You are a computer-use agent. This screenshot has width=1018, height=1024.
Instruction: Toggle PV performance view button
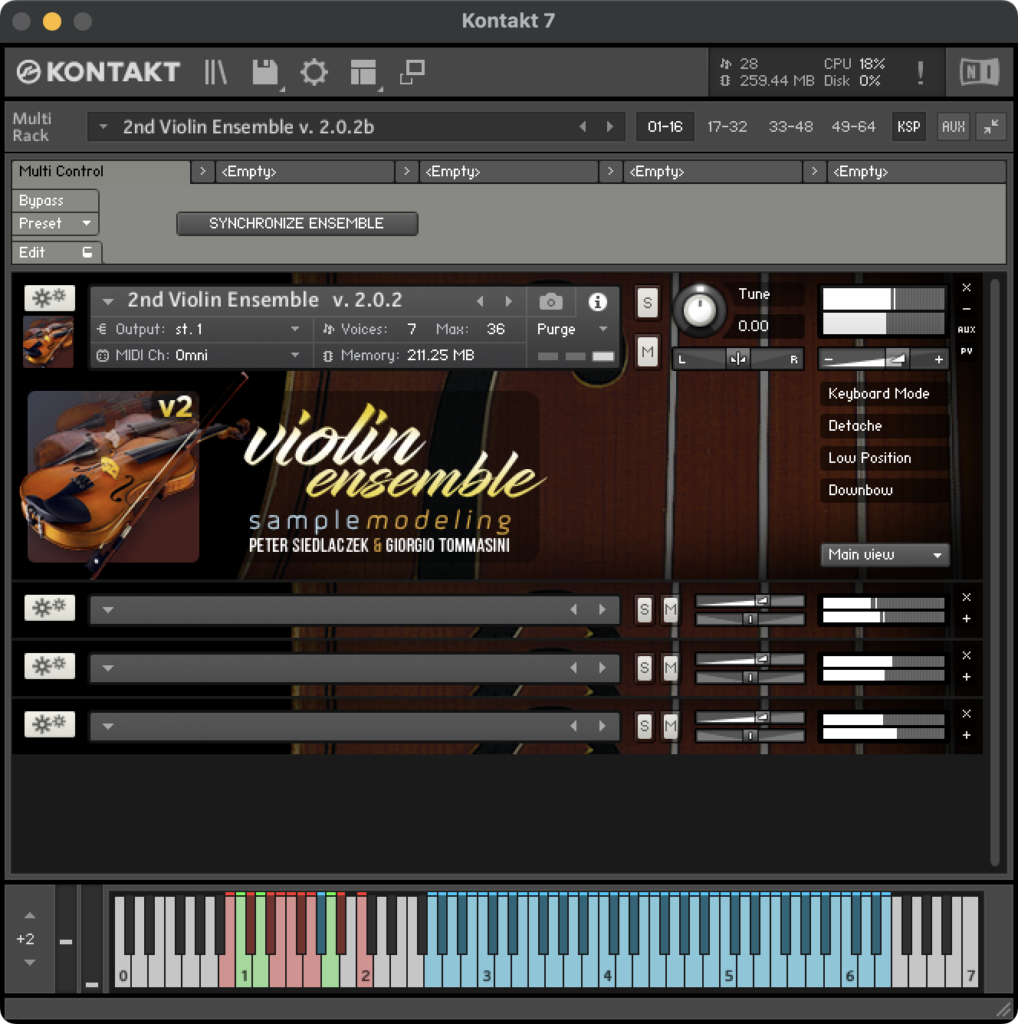pos(966,351)
